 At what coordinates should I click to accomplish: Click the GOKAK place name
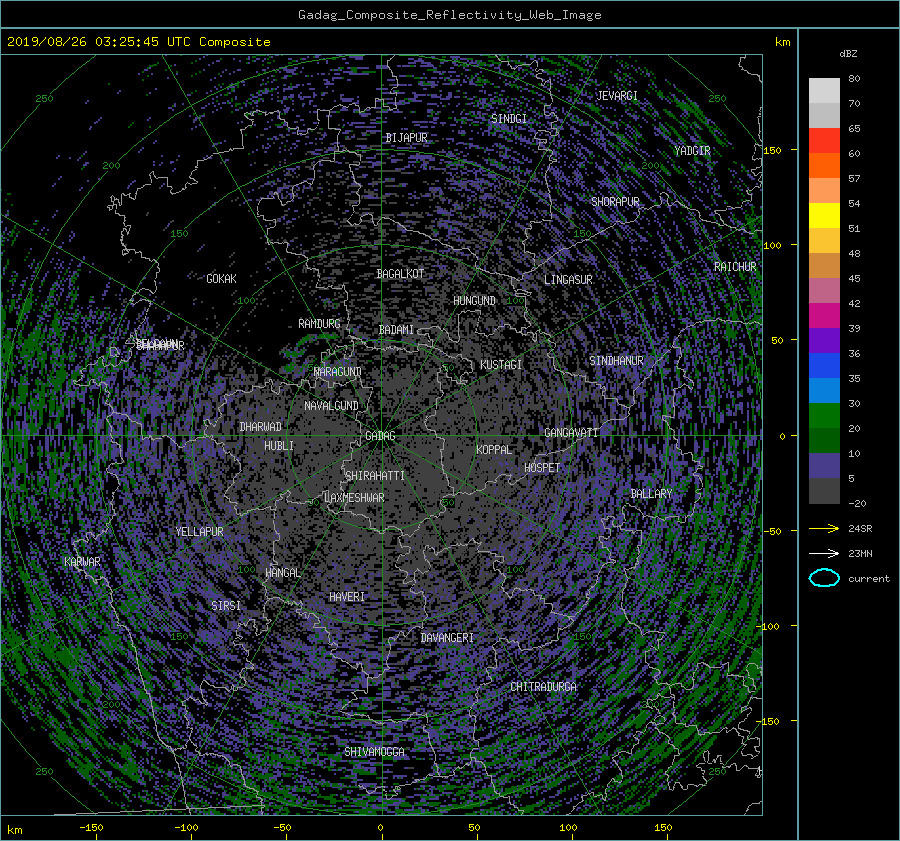(222, 278)
